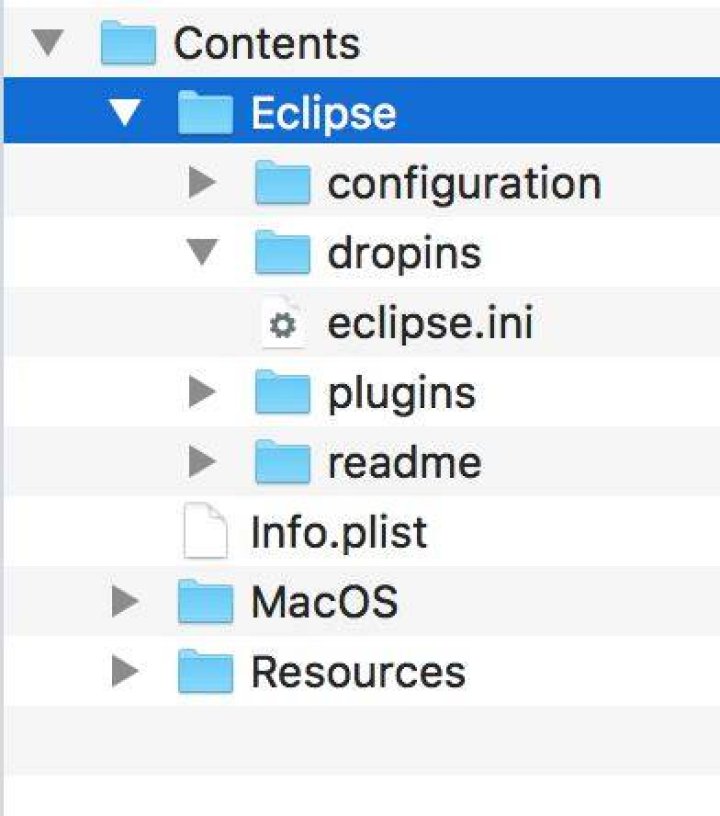The width and height of the screenshot is (720, 816).
Task: Expand the plugins folder triangle
Action: pos(202,391)
